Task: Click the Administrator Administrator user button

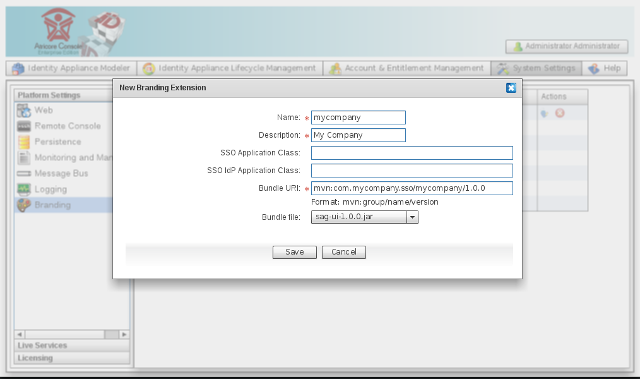Action: (567, 47)
